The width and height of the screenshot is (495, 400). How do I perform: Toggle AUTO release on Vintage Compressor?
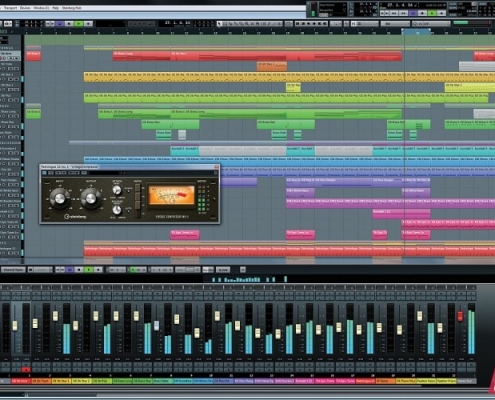(128, 211)
